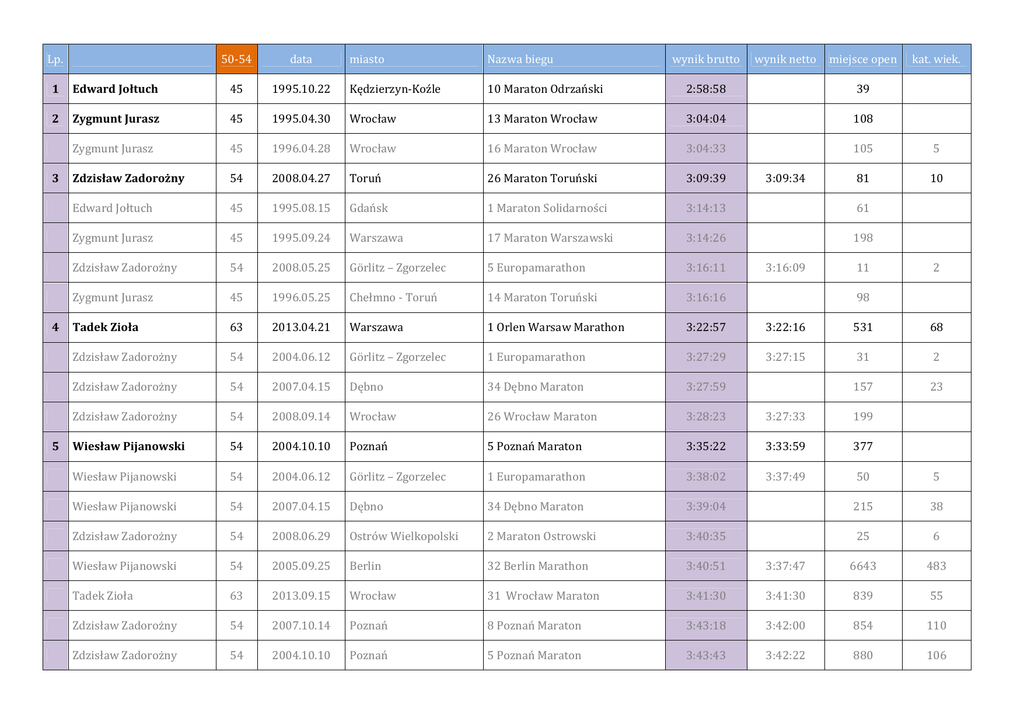Image resolution: width=1024 pixels, height=724 pixels.
Task: Click the "Ostrów Wielkopolski" city cell
Action: [x=404, y=536]
